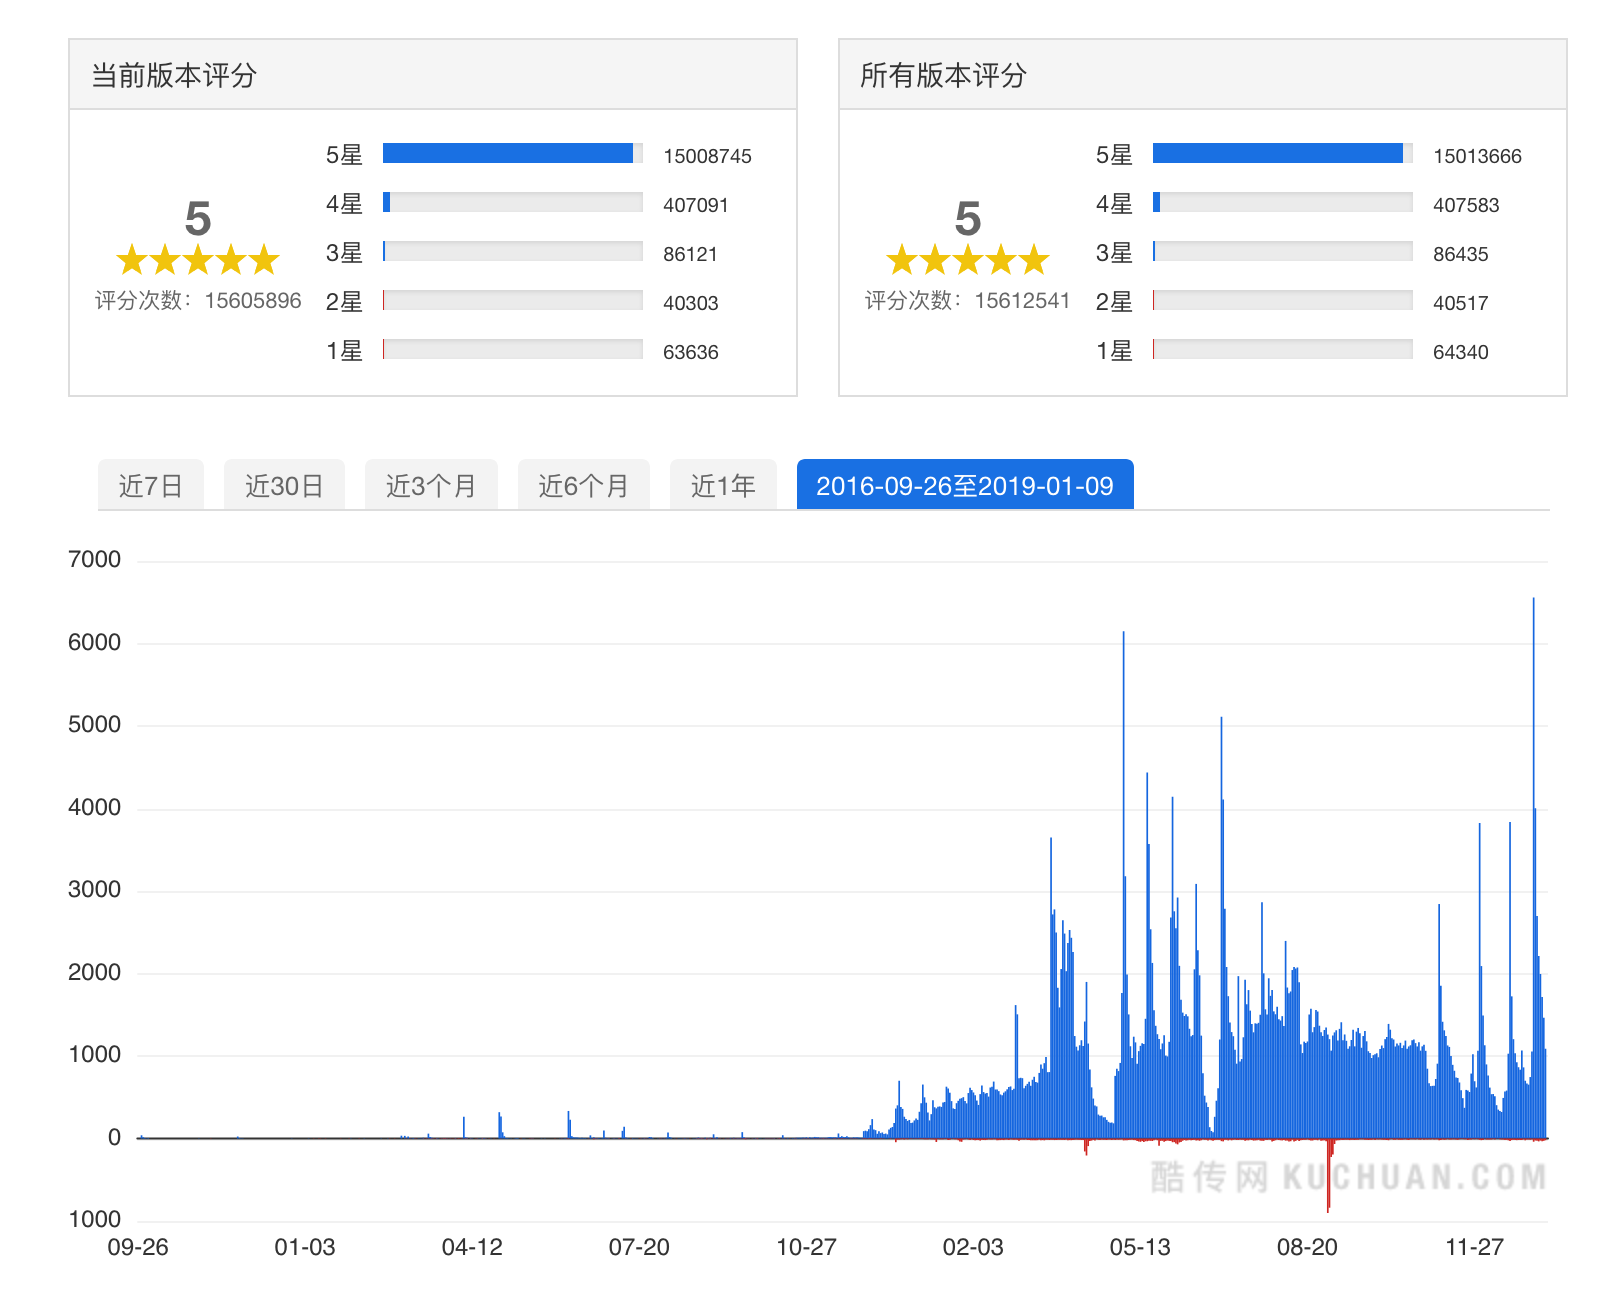This screenshot has height=1304, width=1604.
Task: Click the 63636 one-star count
Action: [x=690, y=352]
